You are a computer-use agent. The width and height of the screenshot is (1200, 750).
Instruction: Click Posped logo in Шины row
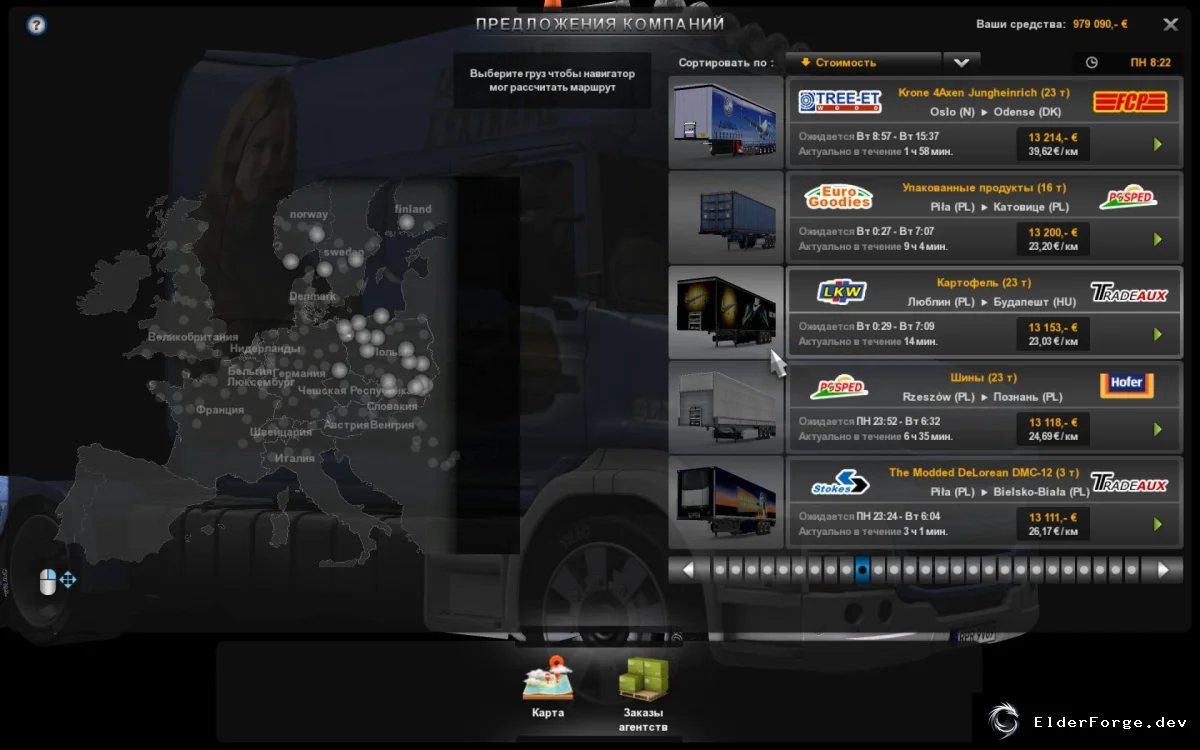[x=839, y=387]
